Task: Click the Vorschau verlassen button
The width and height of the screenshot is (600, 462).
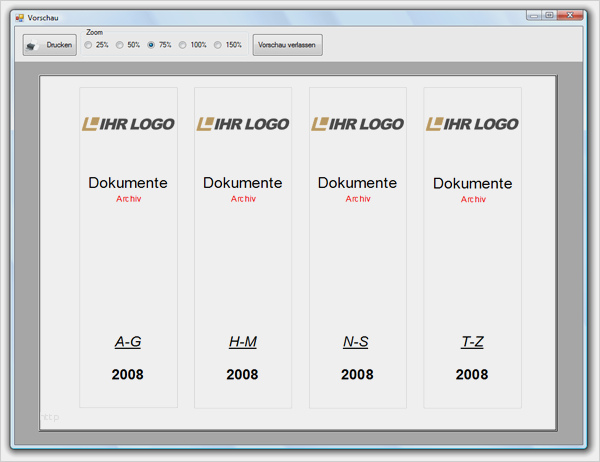Action: (287, 45)
